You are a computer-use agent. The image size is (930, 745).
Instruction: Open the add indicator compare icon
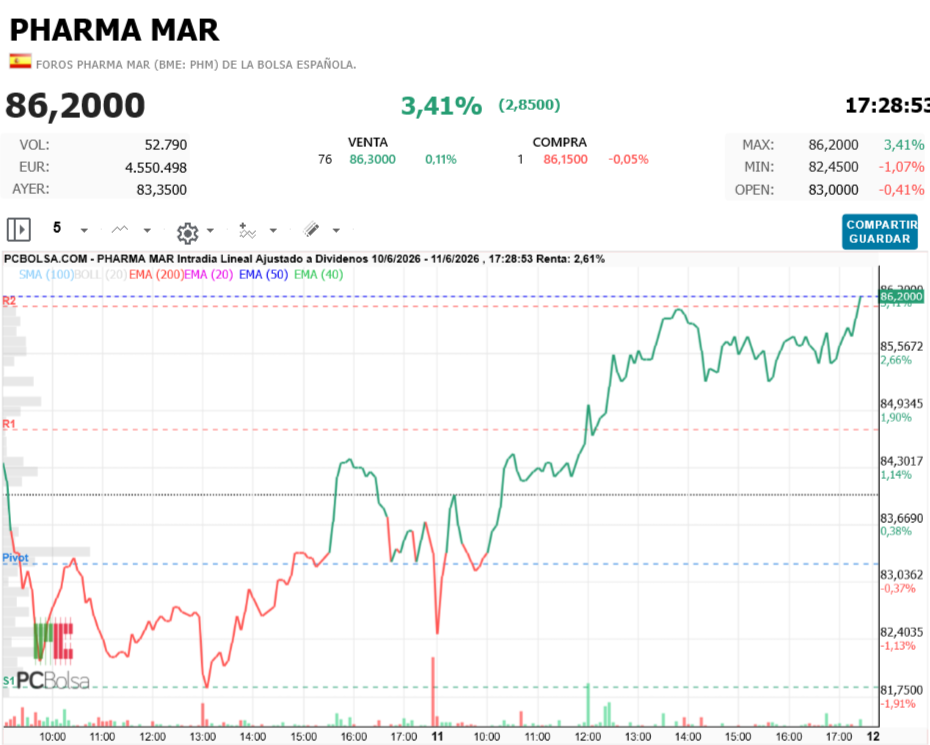[x=247, y=230]
